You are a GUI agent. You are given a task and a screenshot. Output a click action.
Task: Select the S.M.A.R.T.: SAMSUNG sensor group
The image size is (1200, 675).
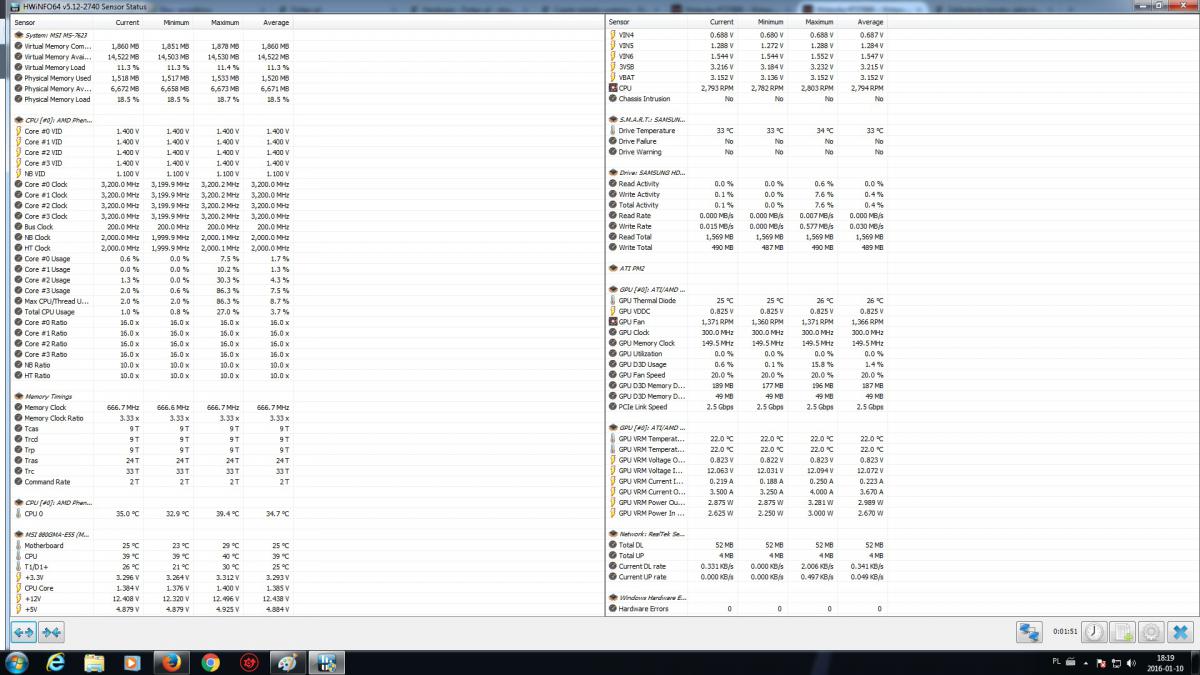point(645,120)
